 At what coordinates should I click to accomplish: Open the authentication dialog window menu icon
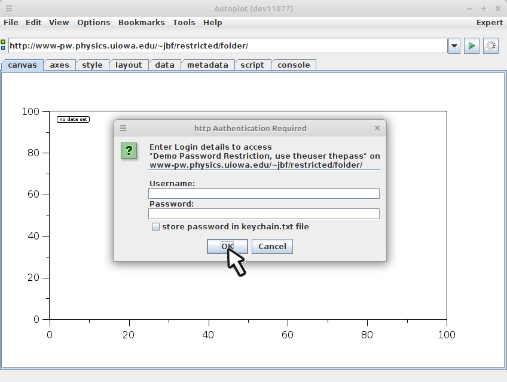pos(123,128)
